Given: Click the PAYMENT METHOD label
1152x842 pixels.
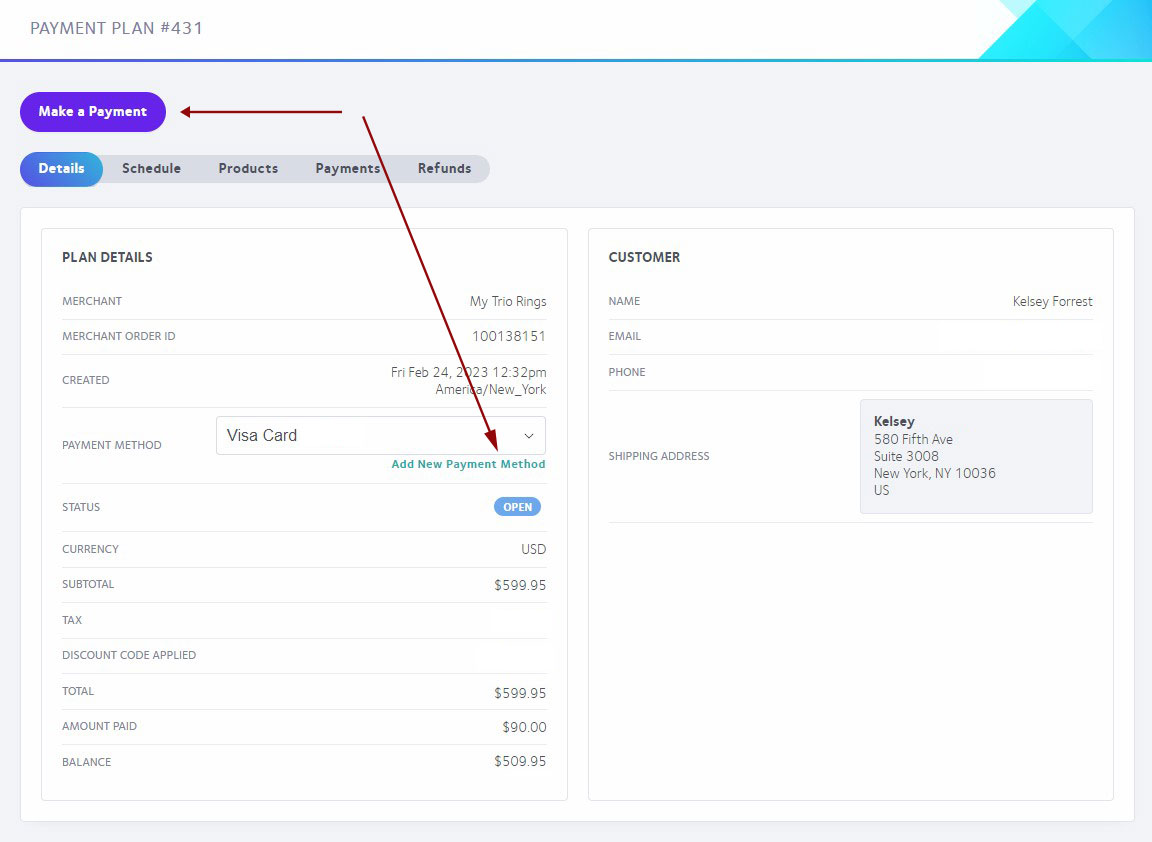Looking at the screenshot, I should [112, 445].
